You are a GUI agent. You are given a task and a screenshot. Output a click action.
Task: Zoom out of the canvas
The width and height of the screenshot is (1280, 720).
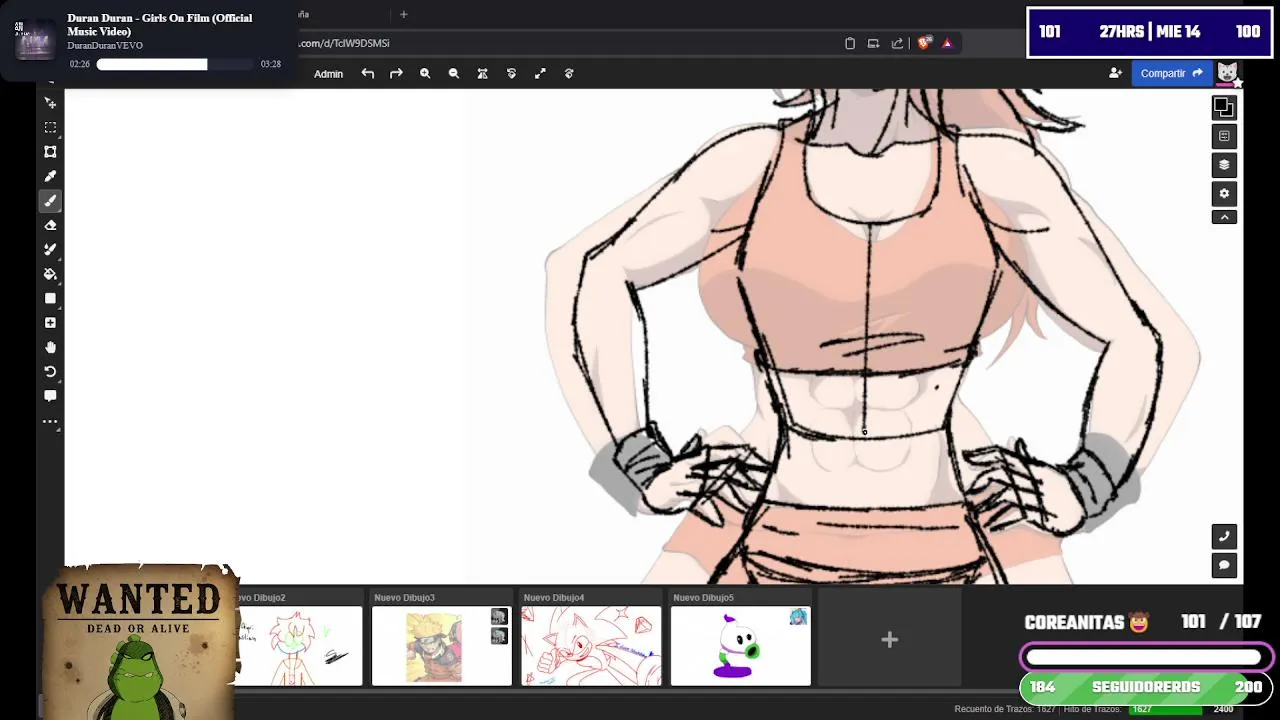click(x=454, y=73)
